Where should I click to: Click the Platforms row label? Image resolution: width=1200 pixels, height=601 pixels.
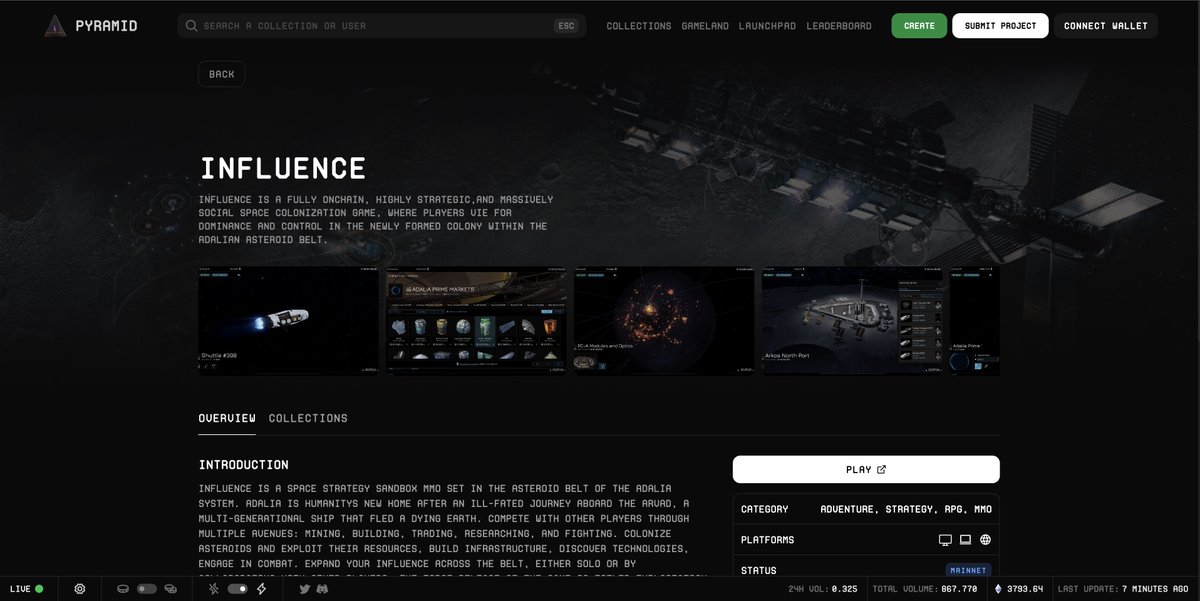click(x=767, y=540)
